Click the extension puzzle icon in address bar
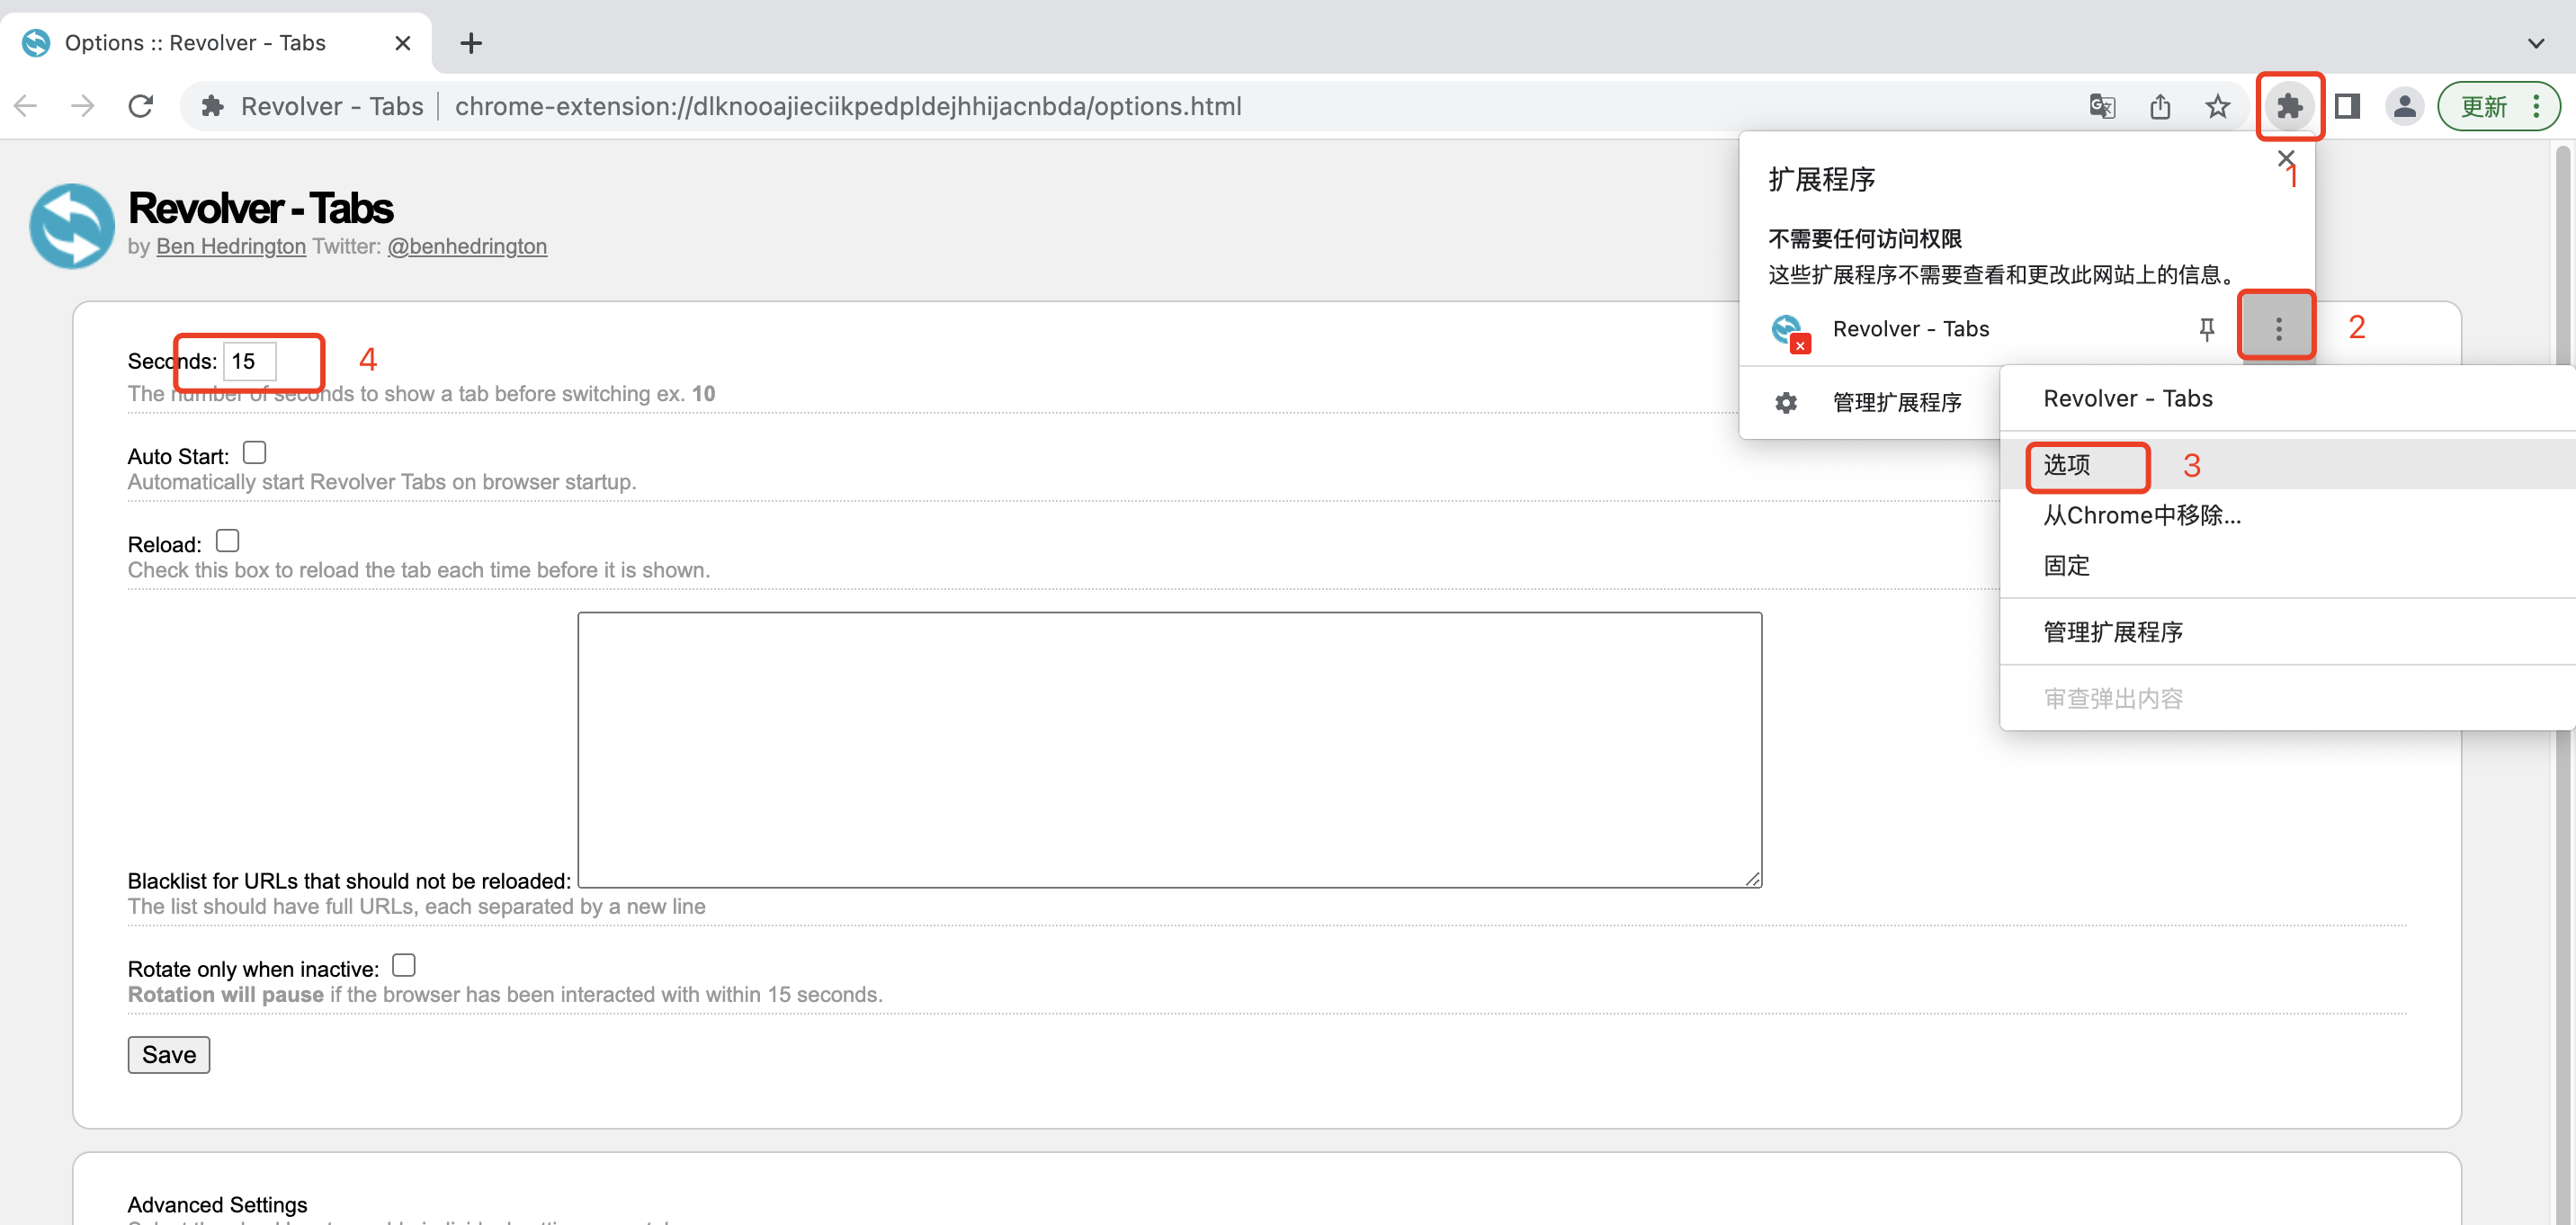The height and width of the screenshot is (1225, 2576). pyautogui.click(x=212, y=106)
